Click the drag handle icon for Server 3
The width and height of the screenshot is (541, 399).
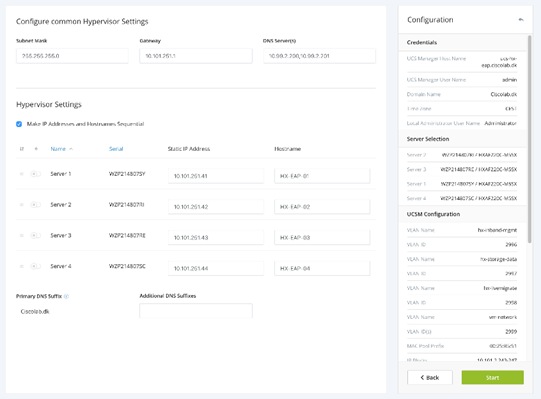(21, 235)
